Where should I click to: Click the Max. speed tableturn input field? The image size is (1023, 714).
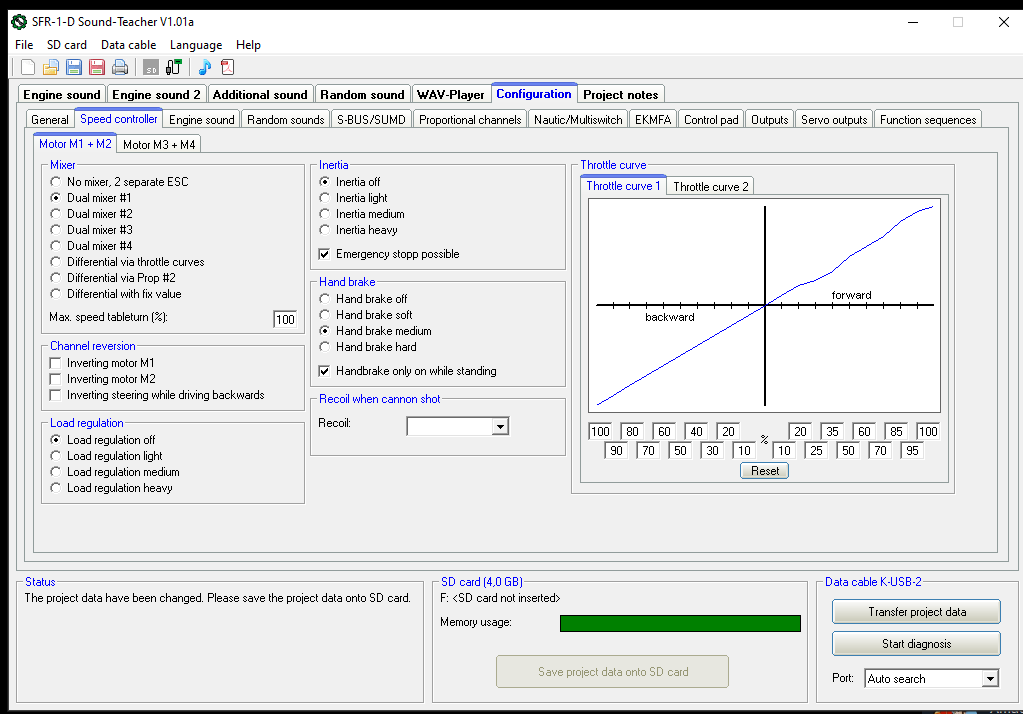(x=285, y=319)
